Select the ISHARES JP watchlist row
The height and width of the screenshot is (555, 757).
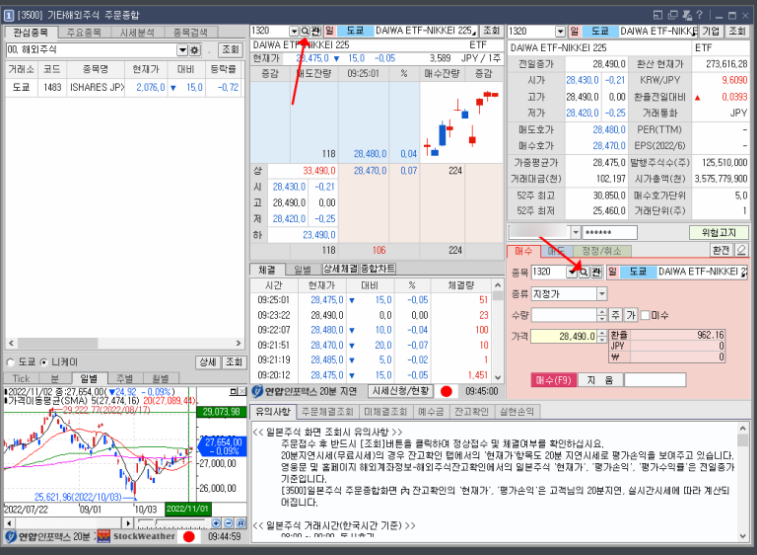pyautogui.click(x=124, y=87)
